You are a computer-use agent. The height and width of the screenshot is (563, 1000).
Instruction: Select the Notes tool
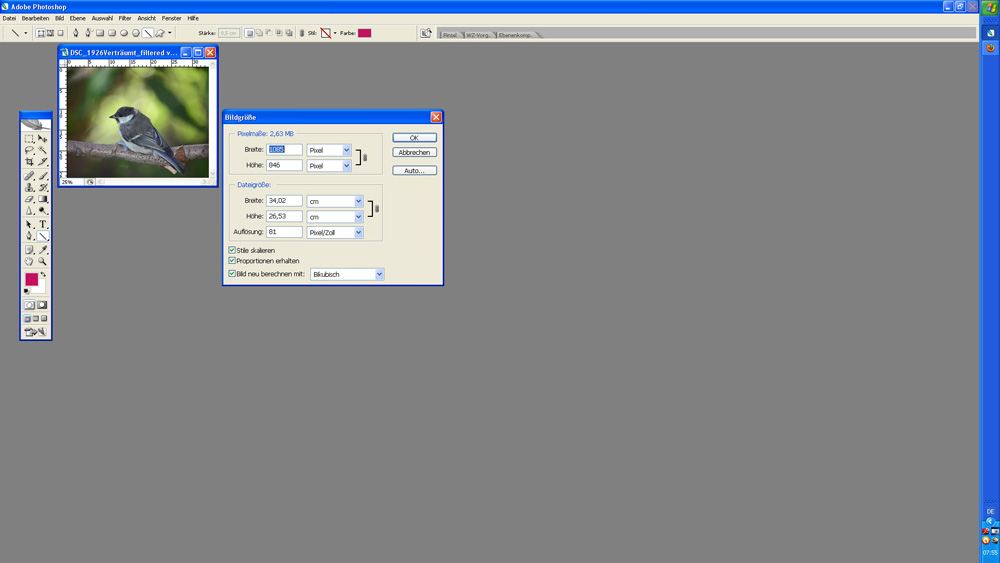tap(29, 250)
